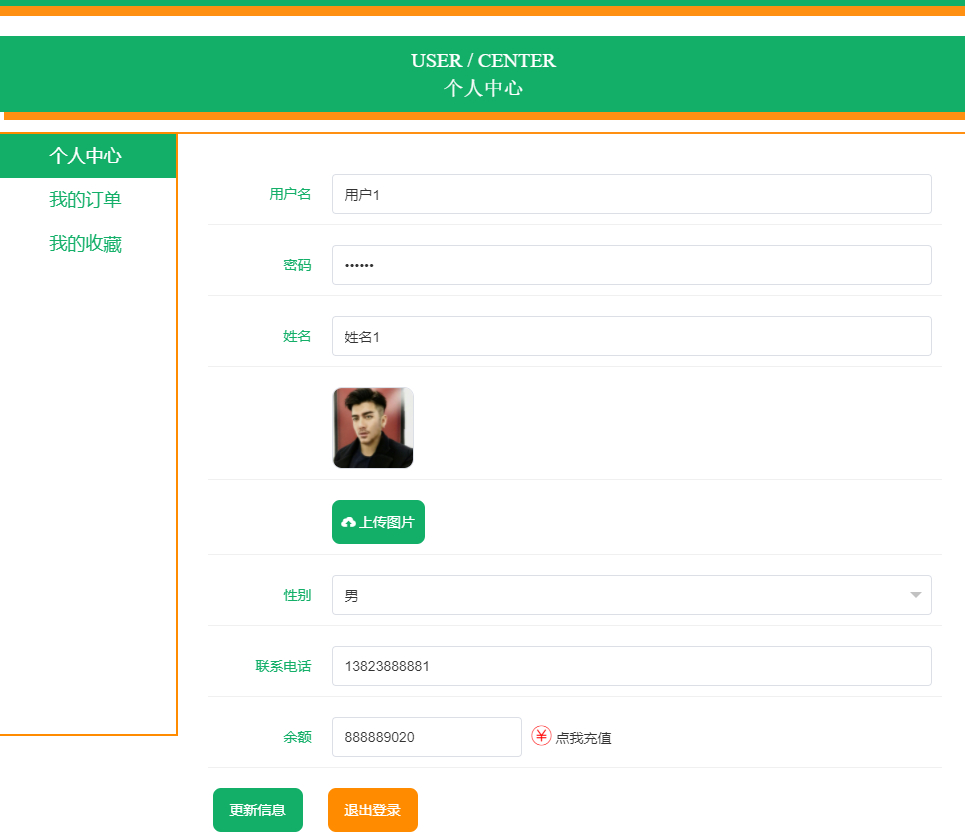
Task: Click the gray dropdown arrow on gender selector
Action: (x=916, y=594)
